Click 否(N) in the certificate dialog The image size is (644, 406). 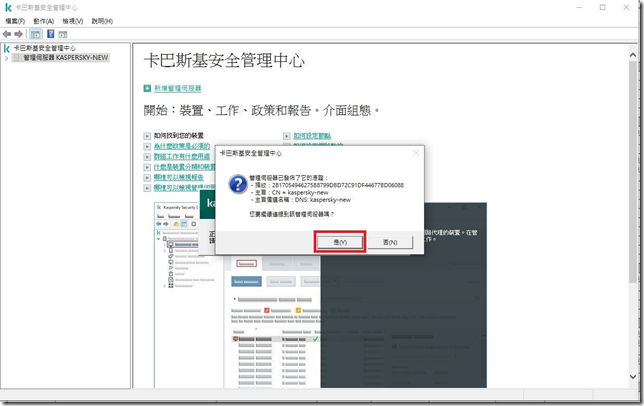(x=389, y=242)
